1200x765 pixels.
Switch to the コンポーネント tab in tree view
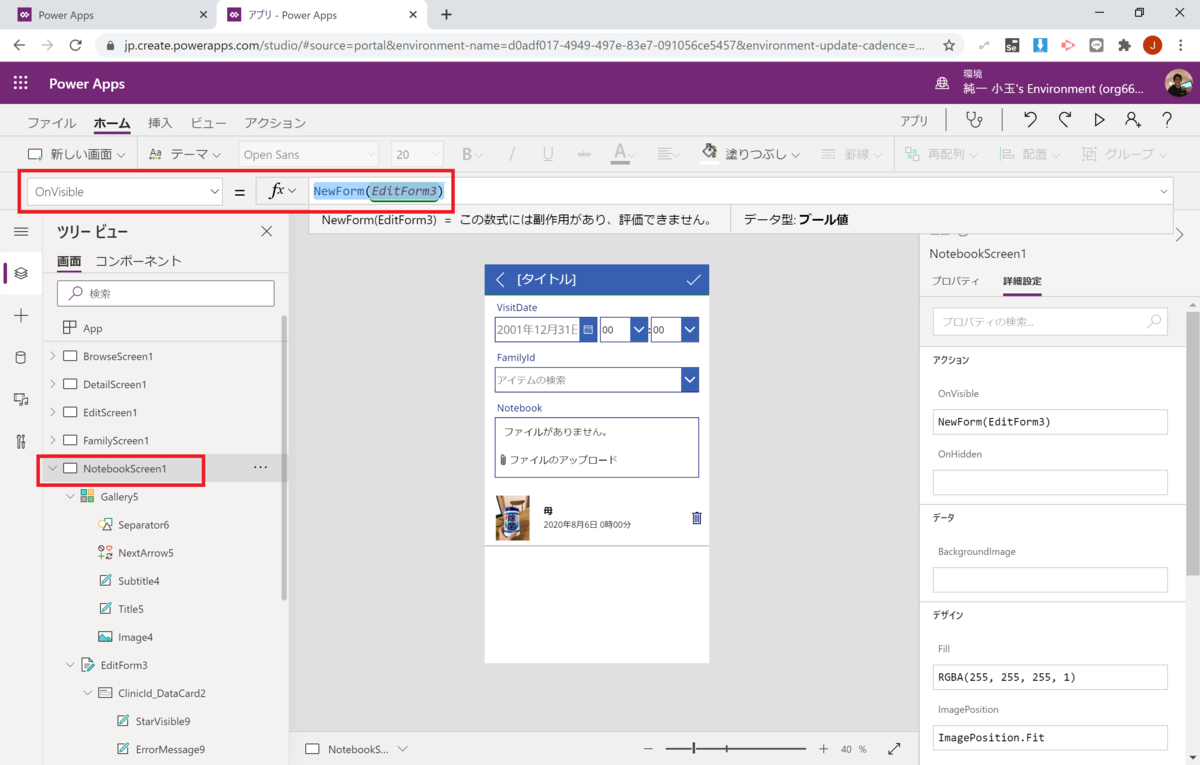pyautogui.click(x=138, y=261)
